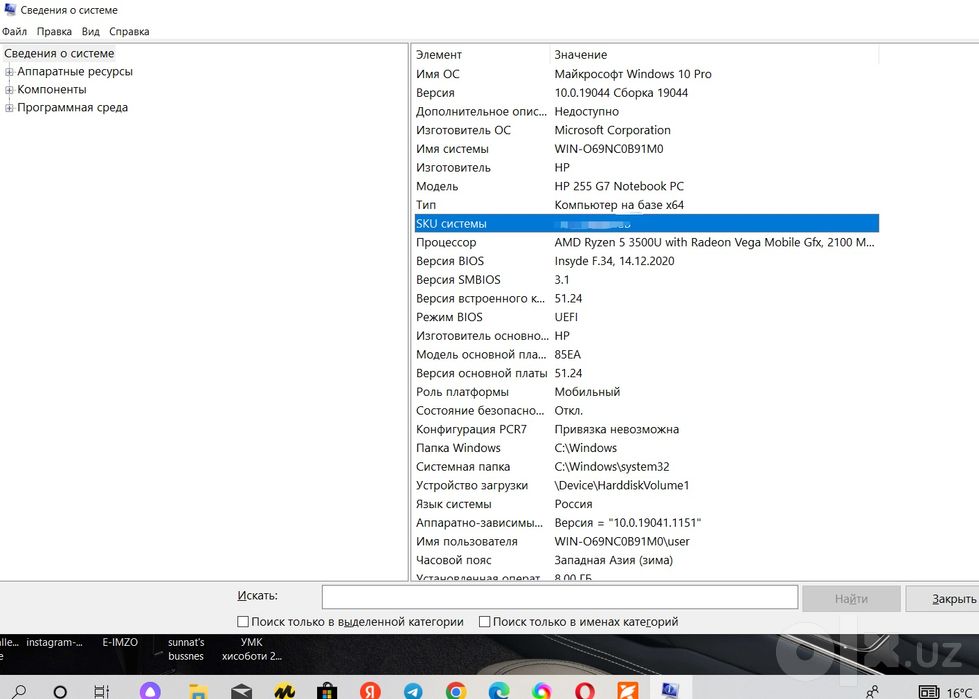
Task: Select the Имя пользователя row
Action: tap(646, 542)
